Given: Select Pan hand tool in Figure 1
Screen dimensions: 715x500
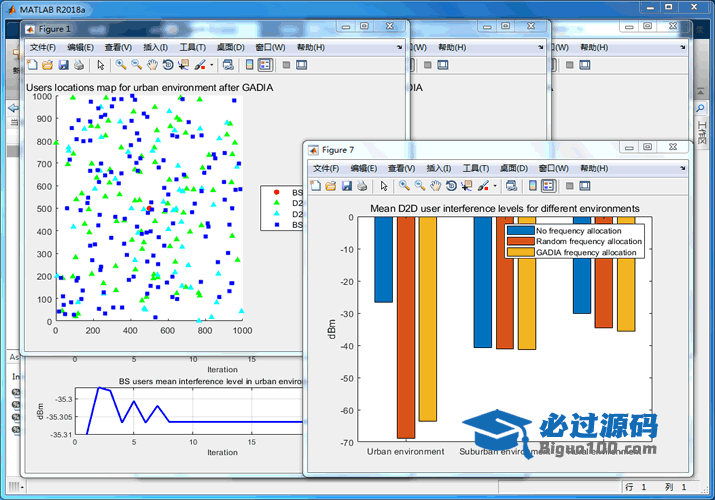Looking at the screenshot, I should coord(152,65).
